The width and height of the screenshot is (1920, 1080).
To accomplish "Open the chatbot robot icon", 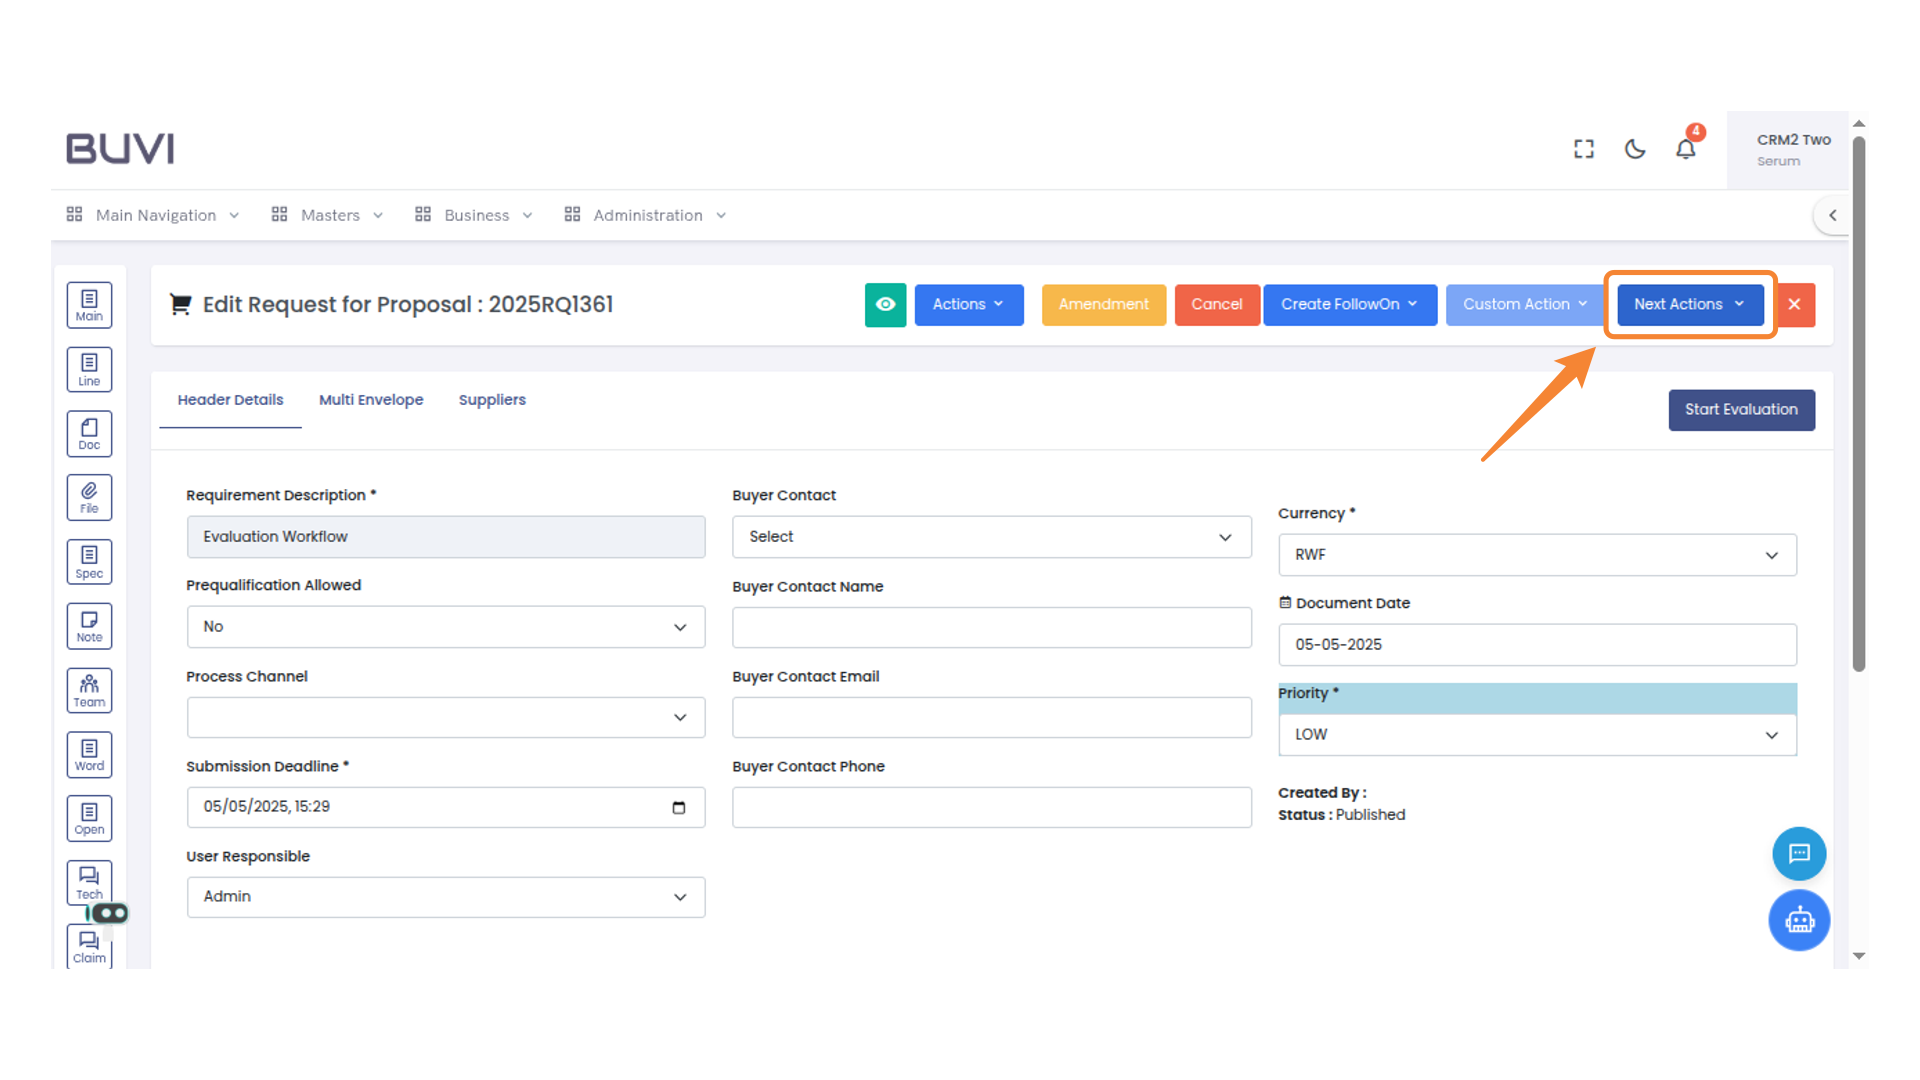I will click(x=1799, y=920).
